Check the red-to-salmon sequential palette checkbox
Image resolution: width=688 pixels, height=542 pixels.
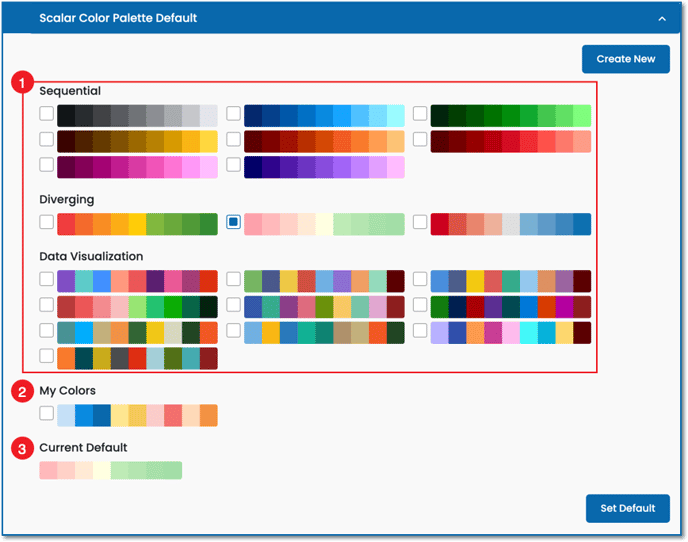[420, 139]
